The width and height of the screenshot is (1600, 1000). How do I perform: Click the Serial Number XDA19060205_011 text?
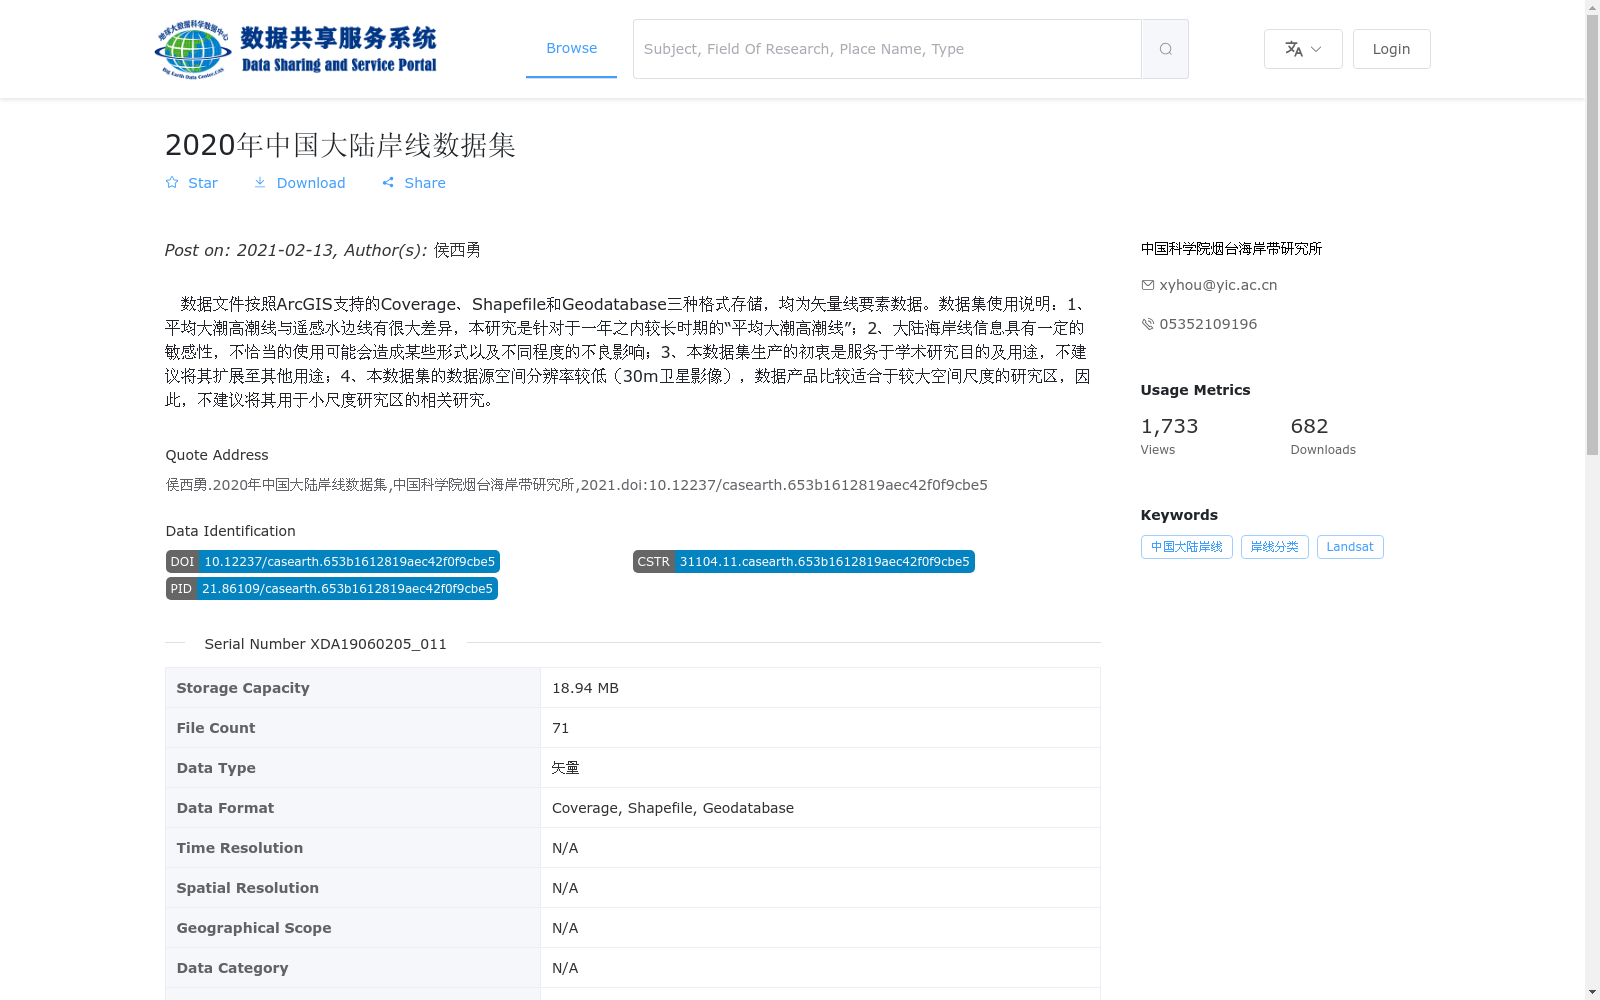pyautogui.click(x=325, y=644)
